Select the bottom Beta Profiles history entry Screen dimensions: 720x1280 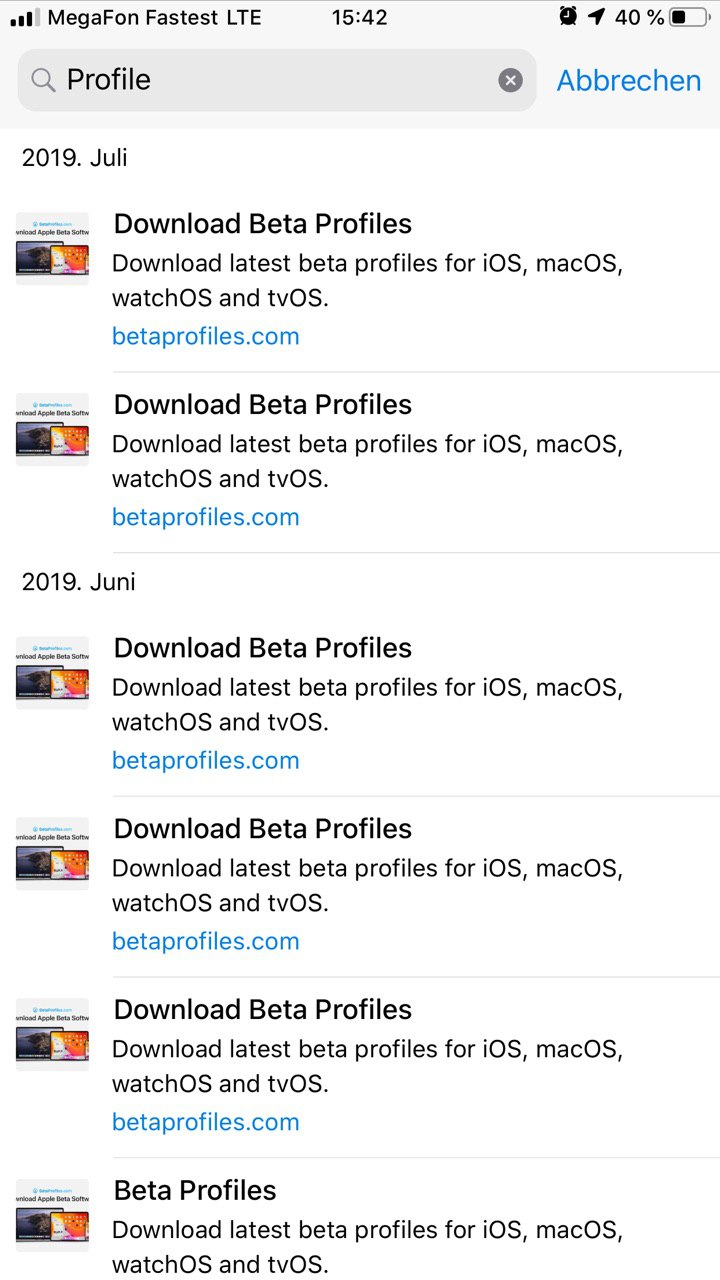pos(360,1220)
